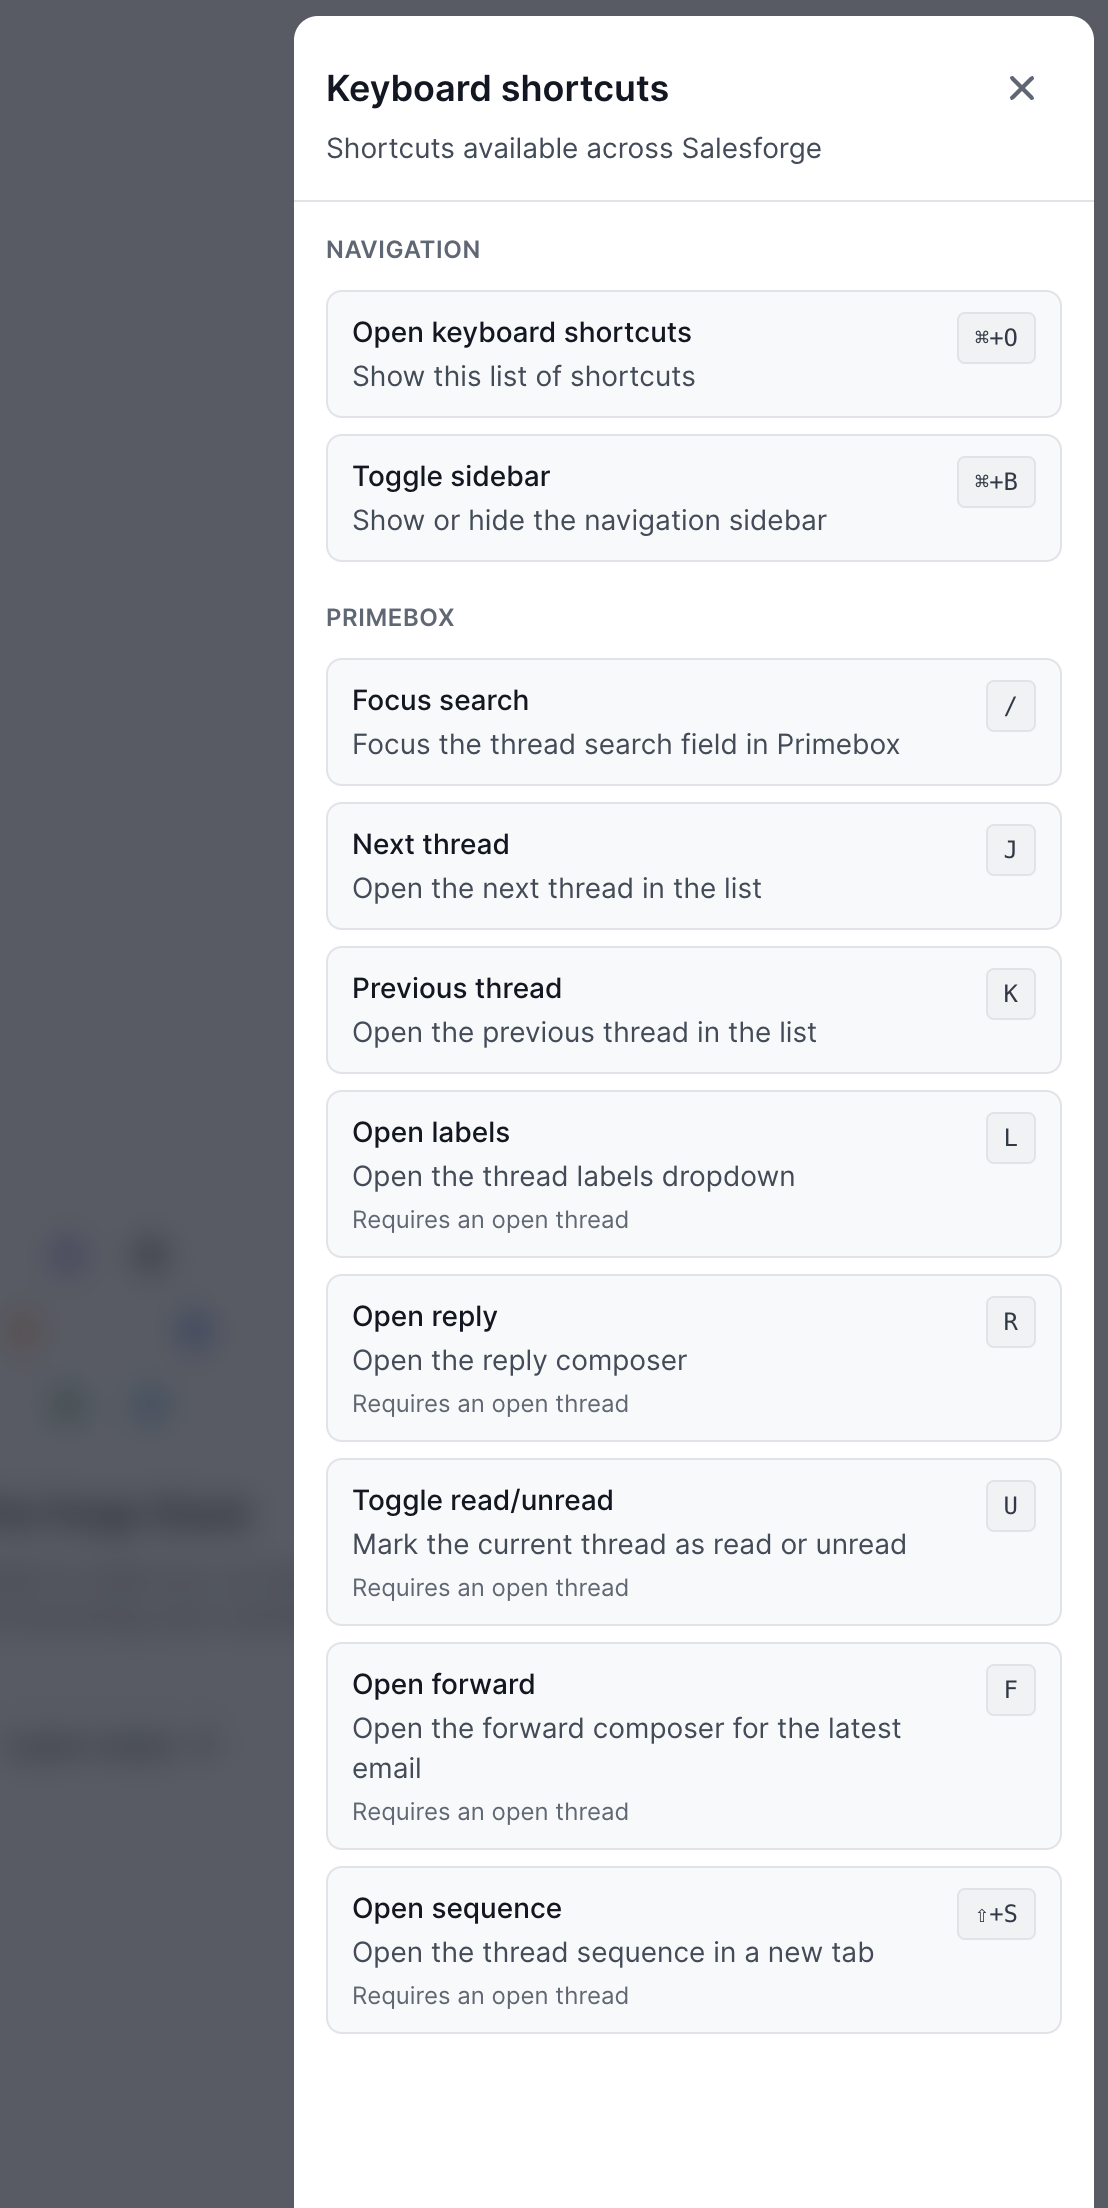The width and height of the screenshot is (1108, 2208).
Task: Select the Toggle read/unread shortcut row
Action: click(x=694, y=1542)
